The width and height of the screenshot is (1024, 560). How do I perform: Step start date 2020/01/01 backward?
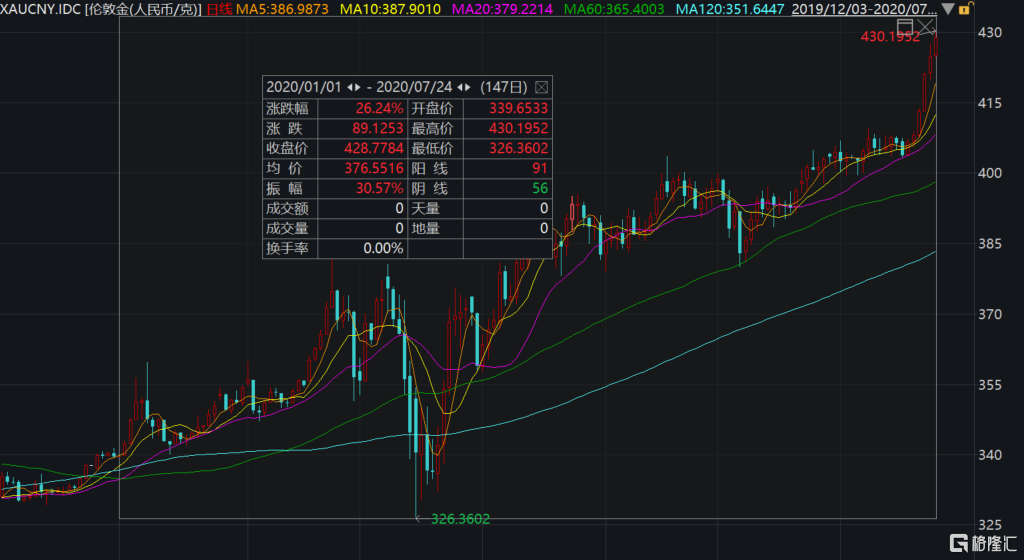pyautogui.click(x=349, y=87)
